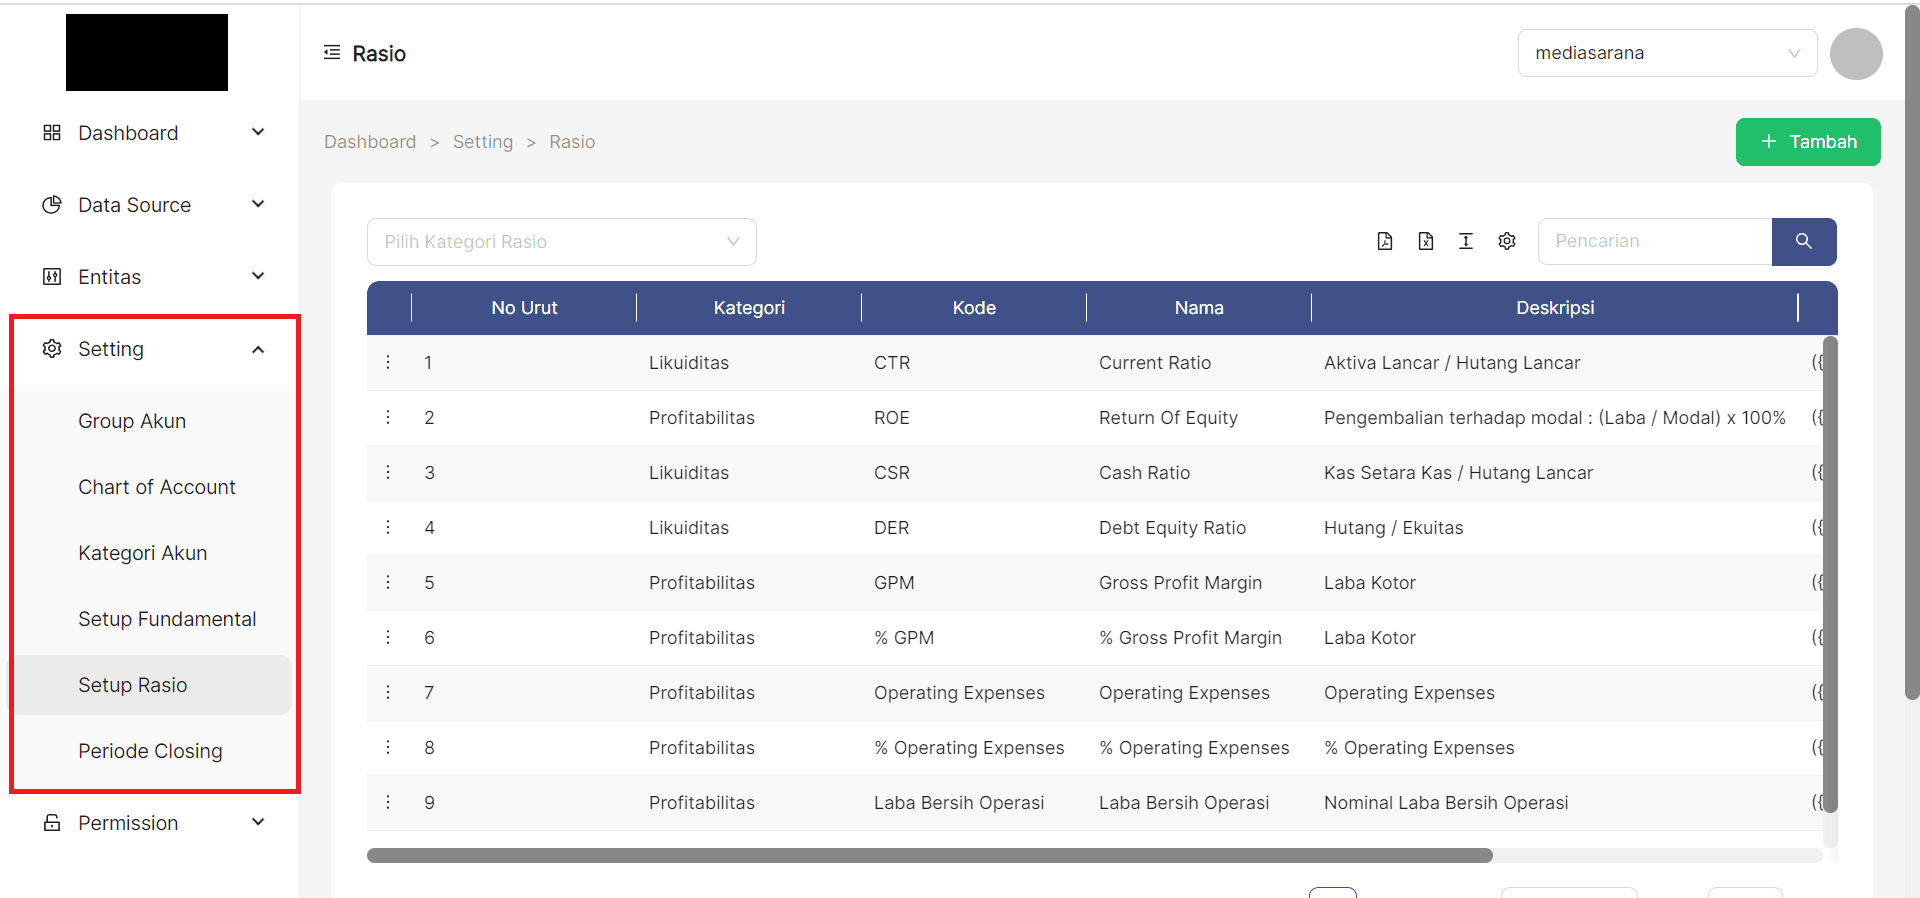Select Periode Closing menu item
Viewport: 1920px width, 898px height.
point(150,751)
